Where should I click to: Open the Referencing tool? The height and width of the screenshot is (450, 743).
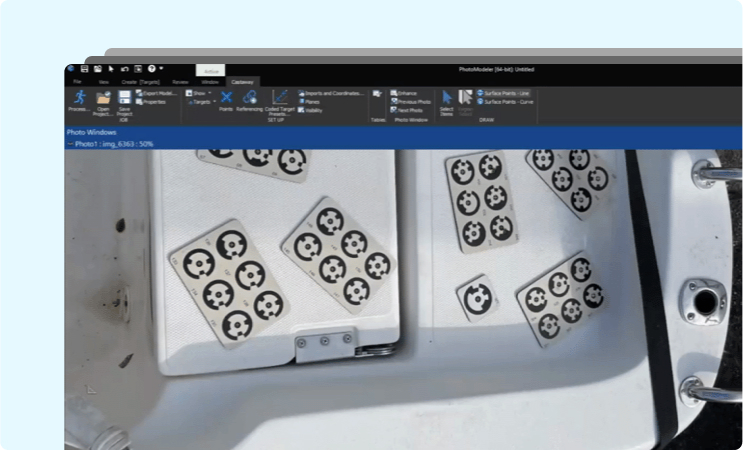249,98
